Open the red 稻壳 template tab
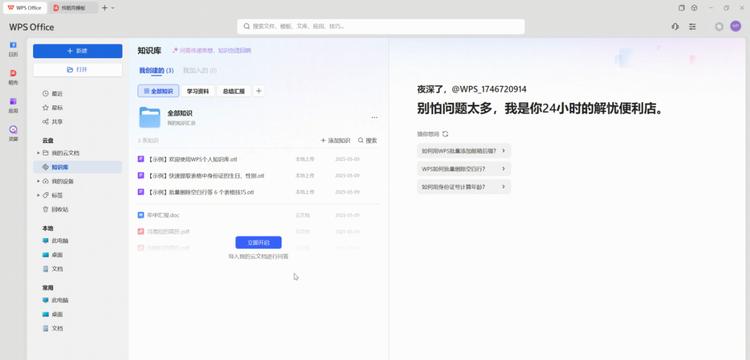 click(x=73, y=8)
